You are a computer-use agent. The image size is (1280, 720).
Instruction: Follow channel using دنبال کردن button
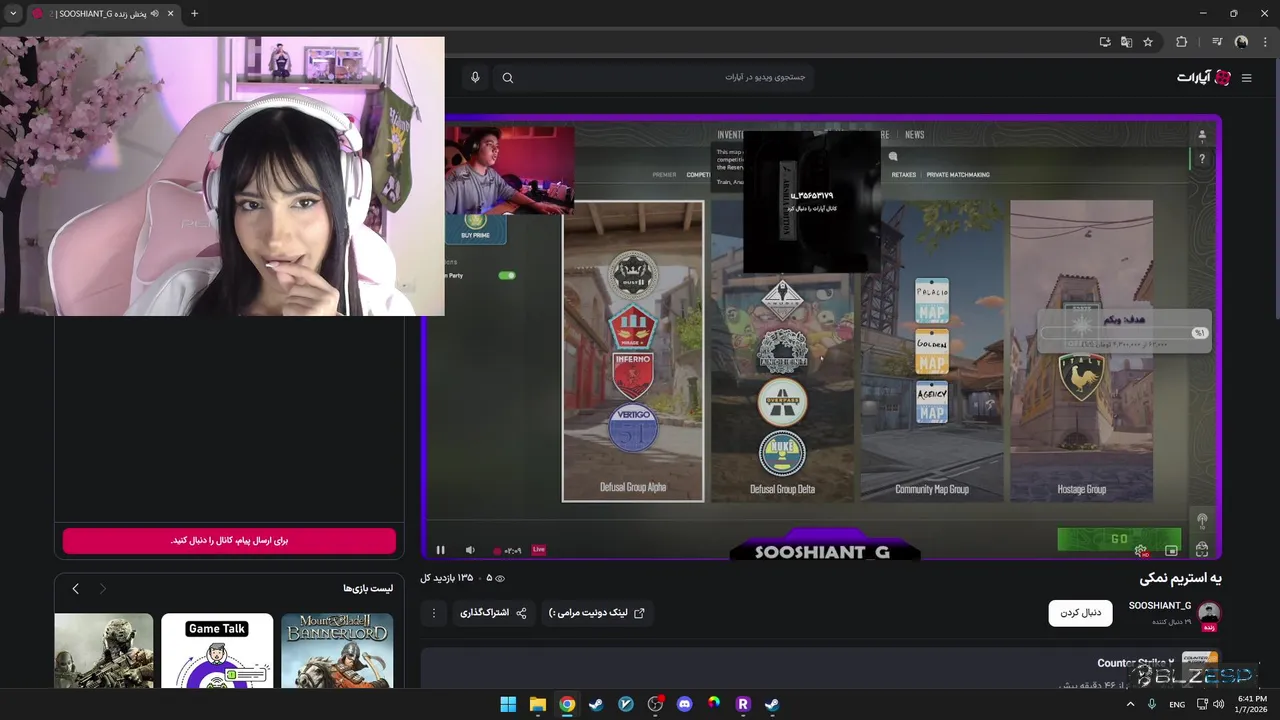point(1080,613)
